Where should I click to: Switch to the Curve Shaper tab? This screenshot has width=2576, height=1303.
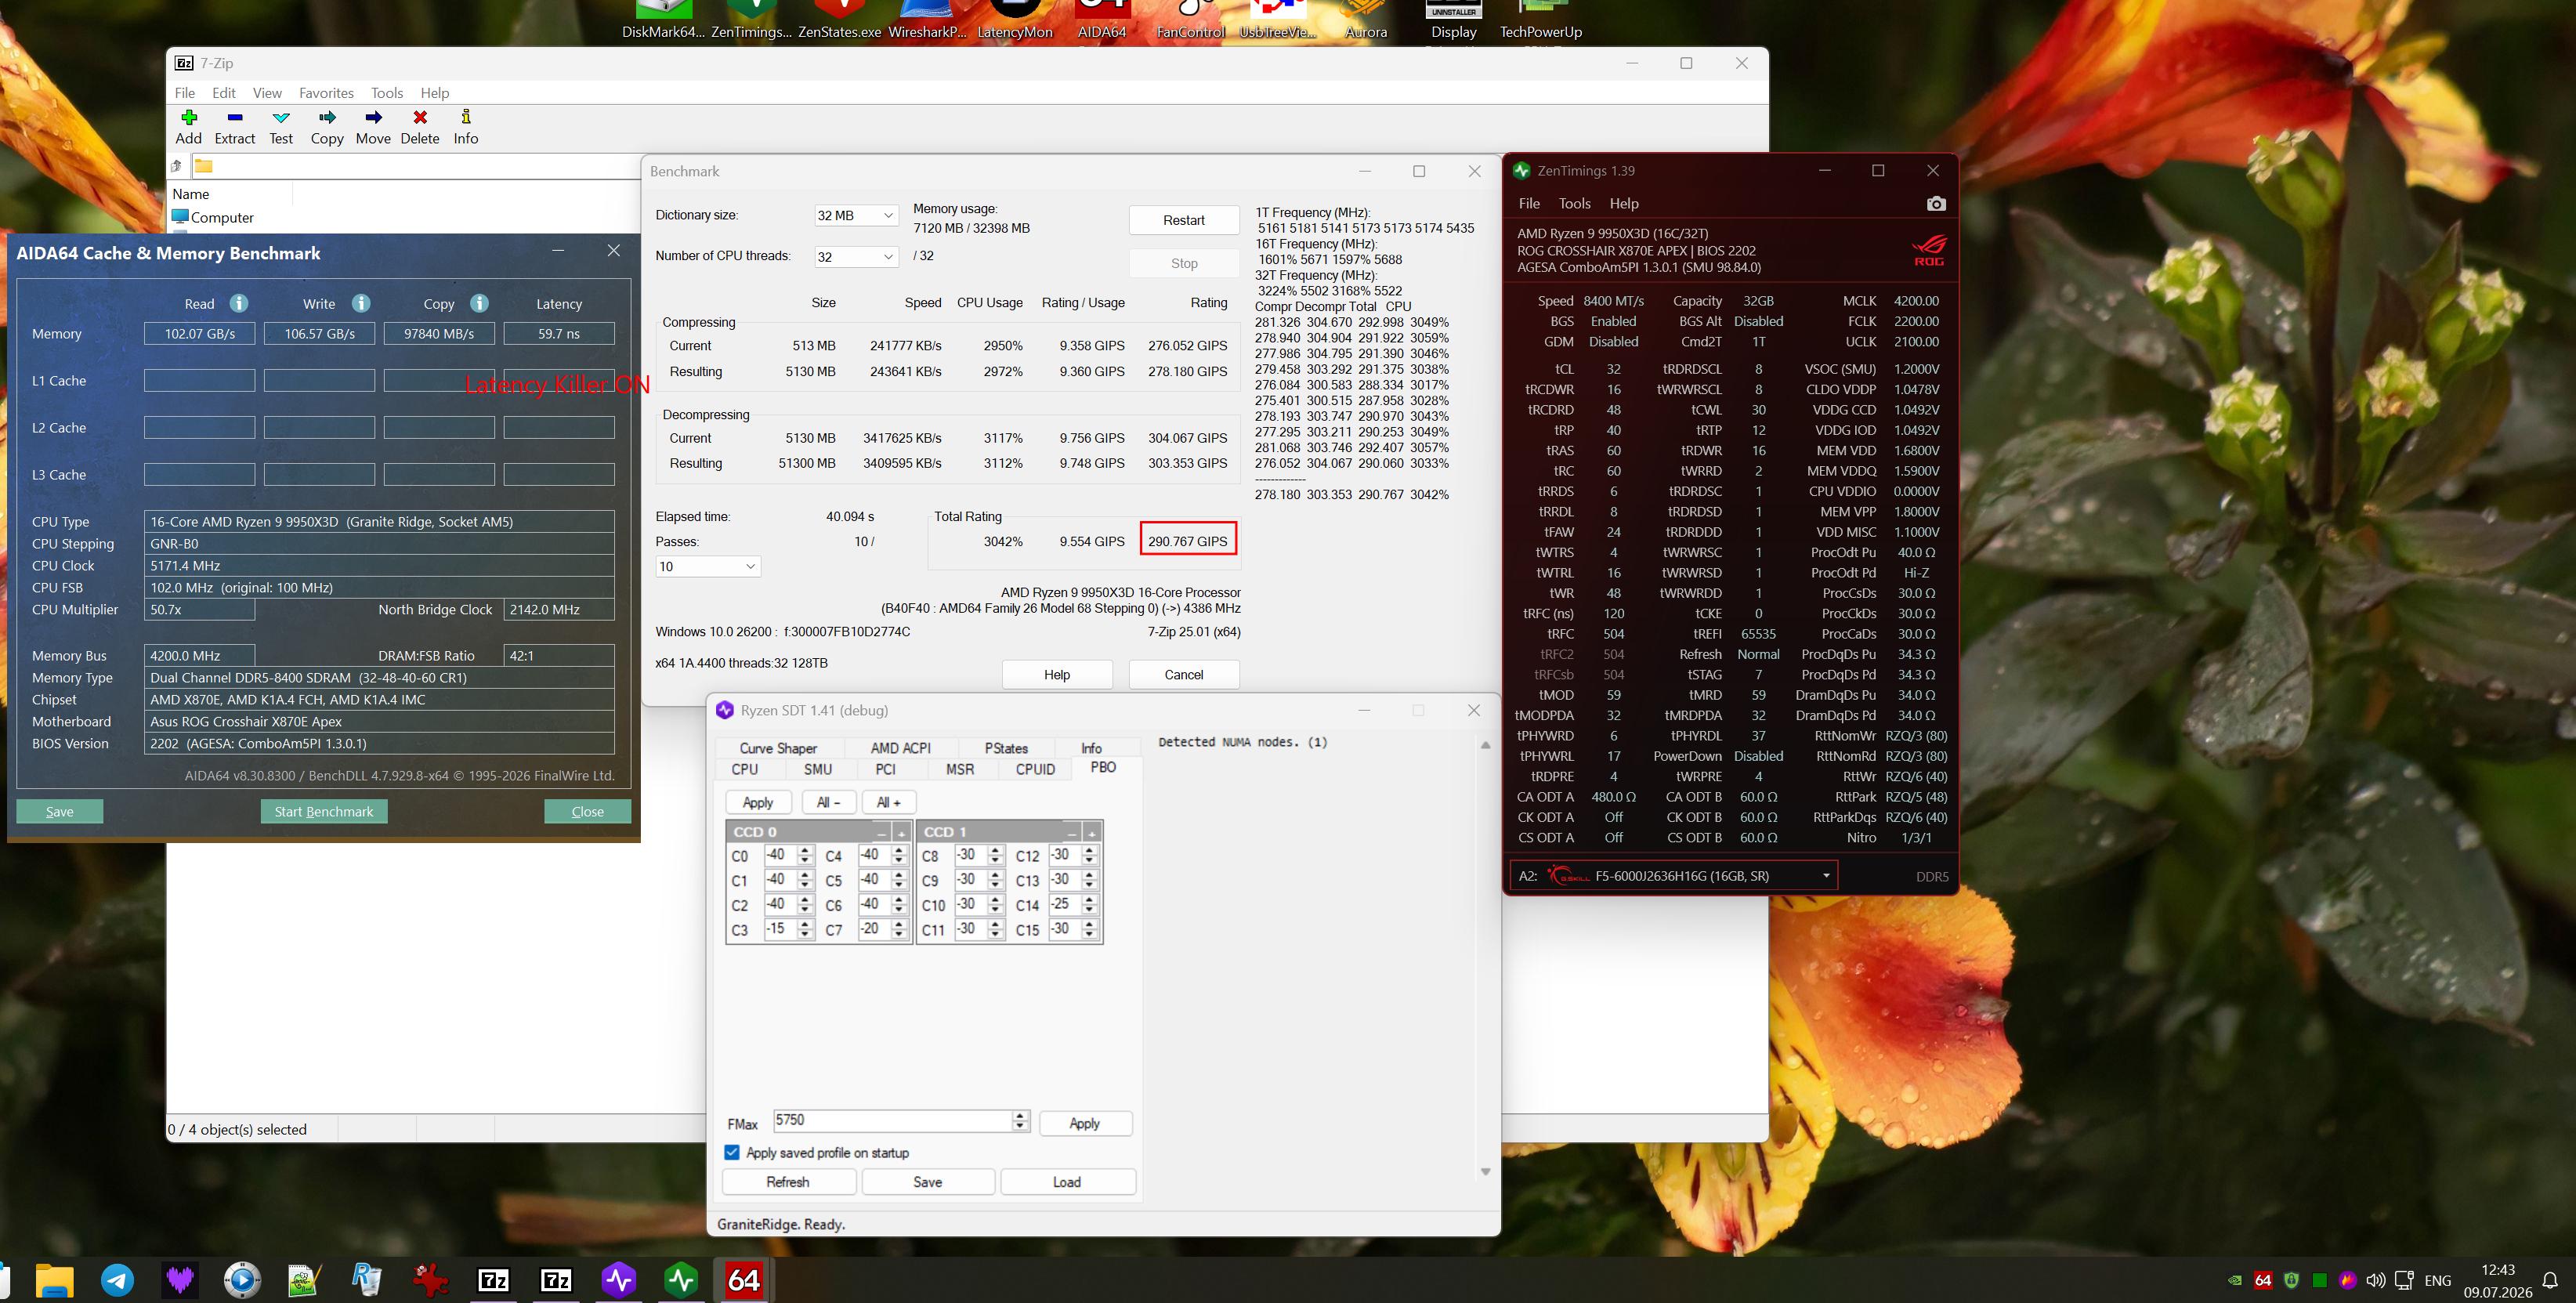(x=778, y=748)
